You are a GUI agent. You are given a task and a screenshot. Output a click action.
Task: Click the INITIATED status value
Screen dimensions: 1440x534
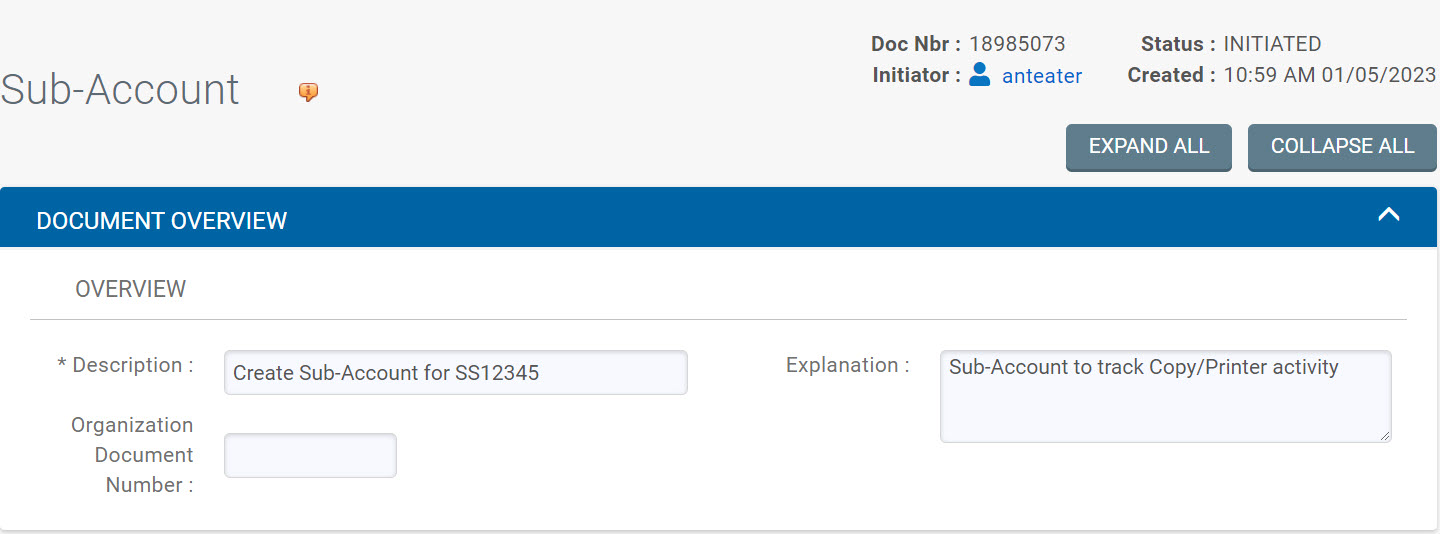(1272, 44)
